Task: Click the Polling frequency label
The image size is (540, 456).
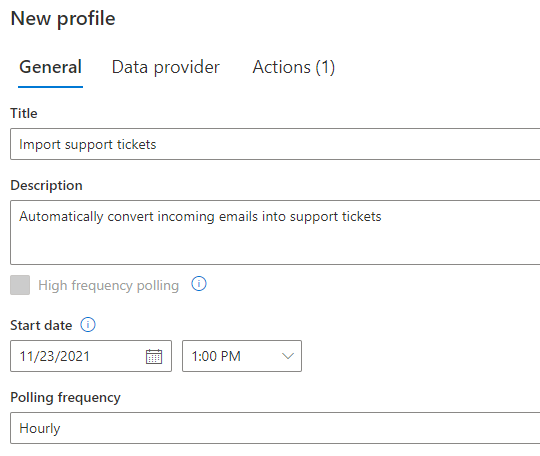Action: click(x=65, y=398)
